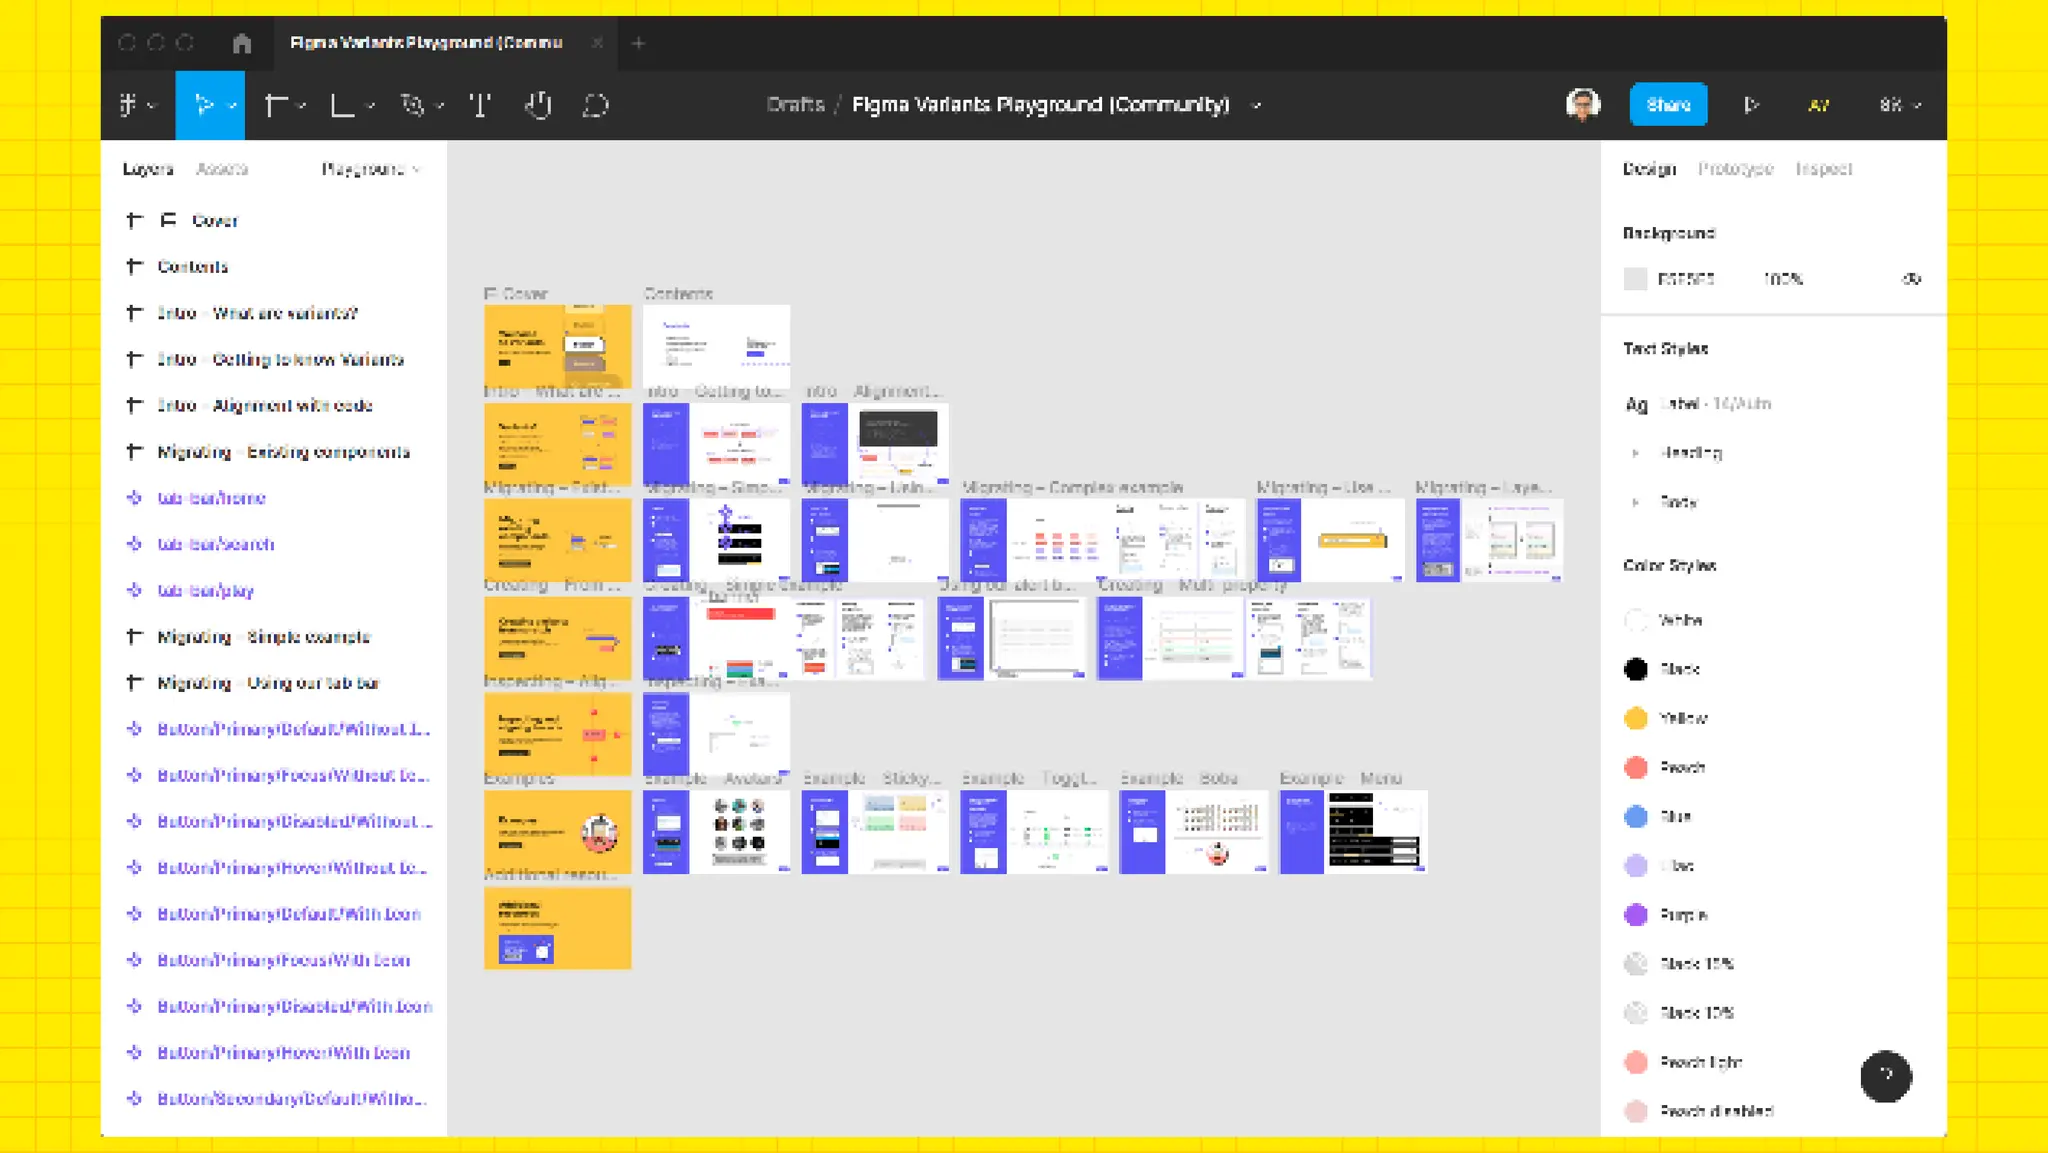Click the blue Share button
Screen dimensions: 2048x1153
(1668, 105)
